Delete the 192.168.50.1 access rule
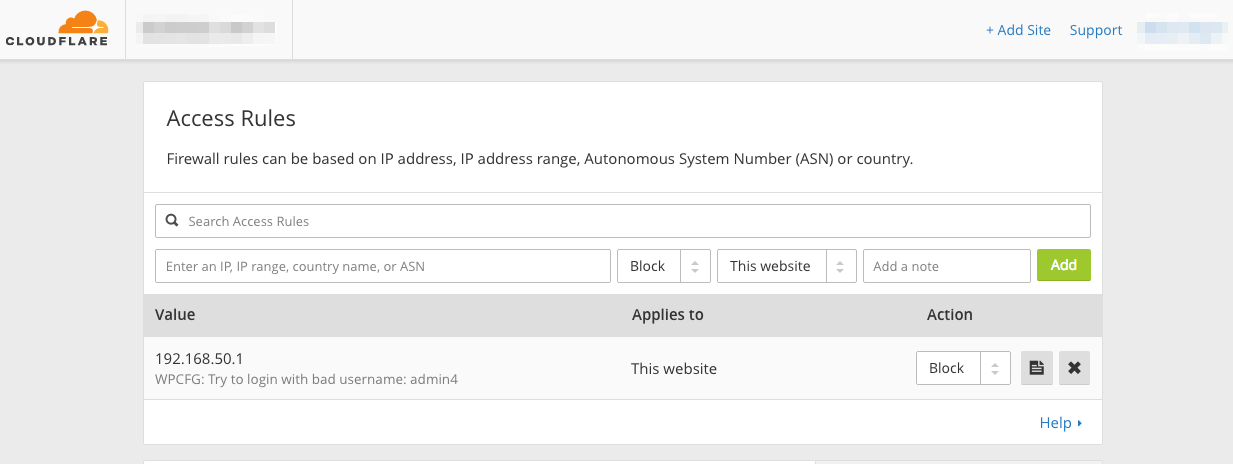Screen dimensions: 1233x464 click(1074, 368)
